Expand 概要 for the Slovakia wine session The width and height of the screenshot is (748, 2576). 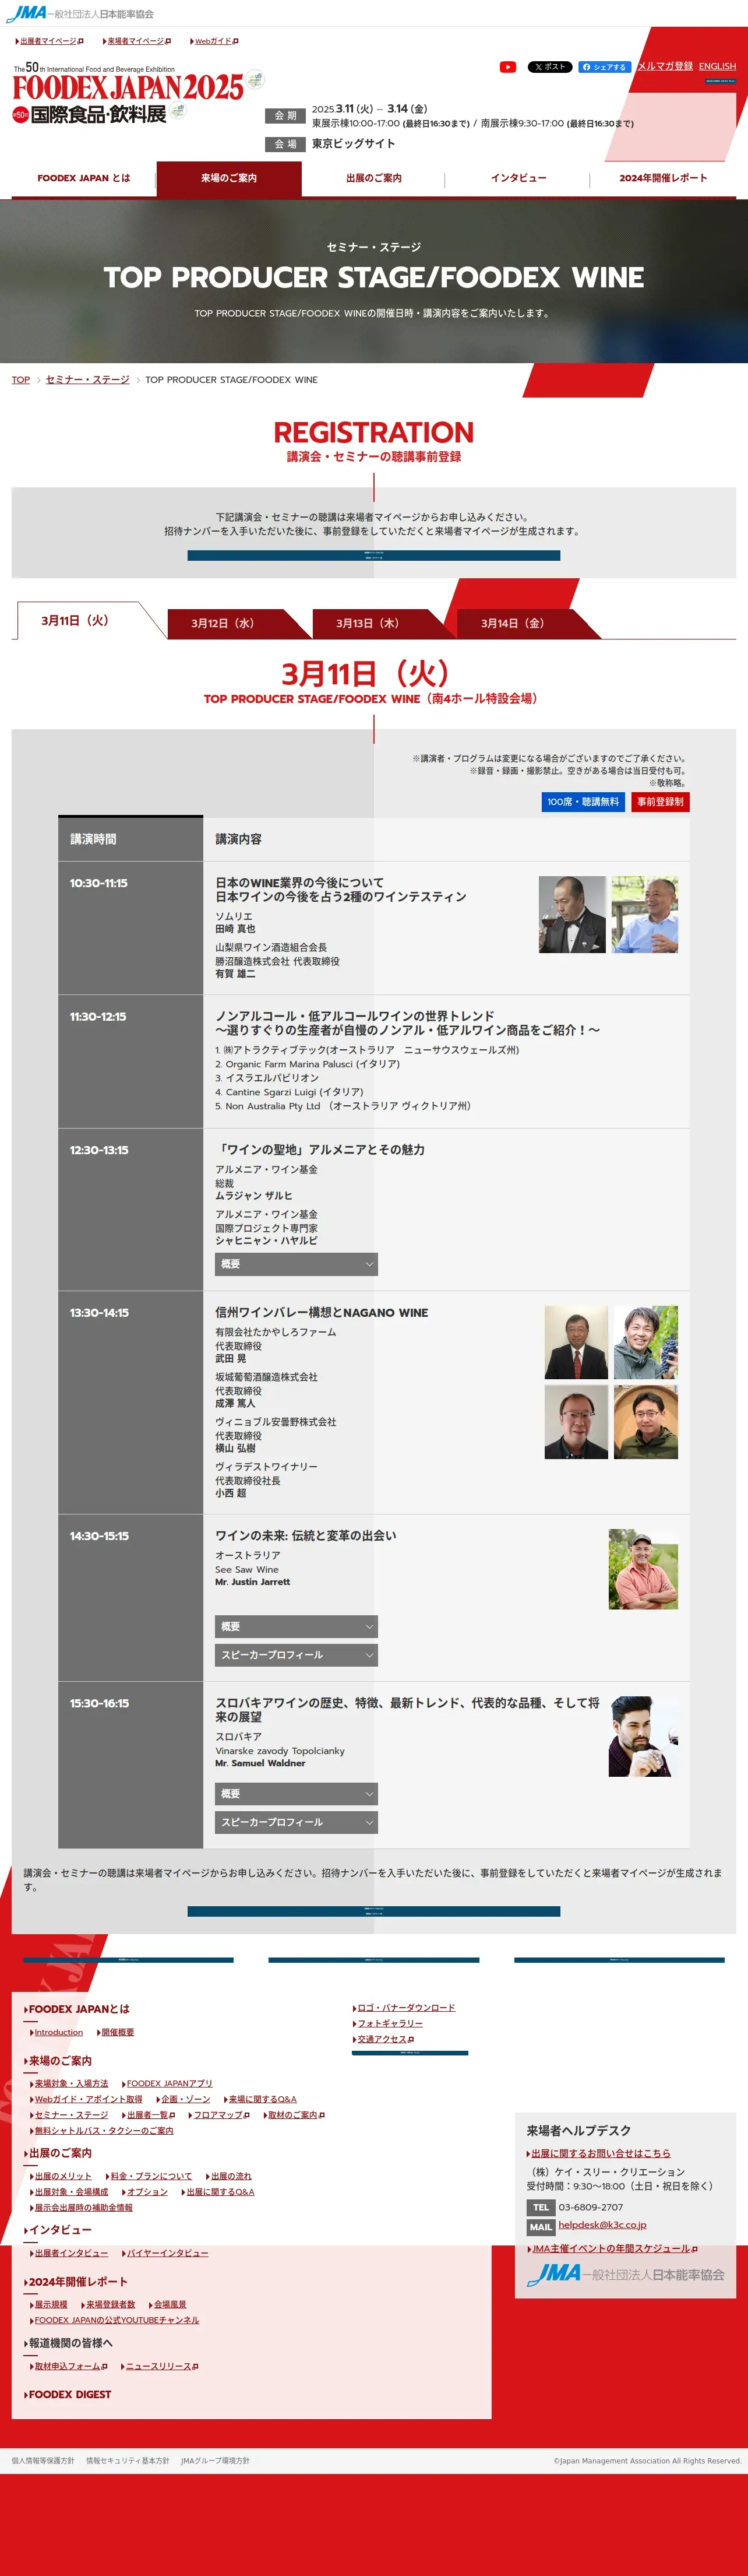coord(296,1794)
